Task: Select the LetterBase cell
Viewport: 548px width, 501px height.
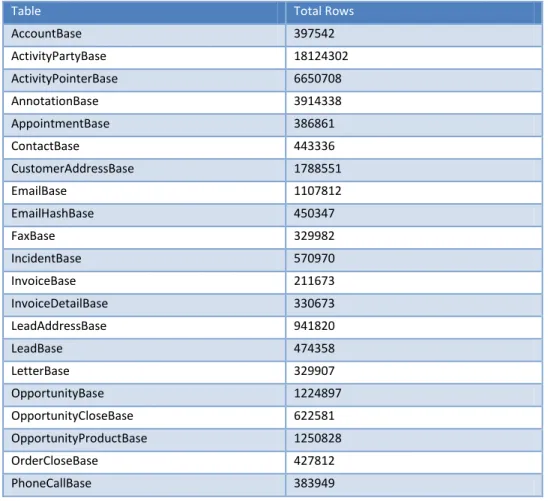Action: (x=144, y=372)
